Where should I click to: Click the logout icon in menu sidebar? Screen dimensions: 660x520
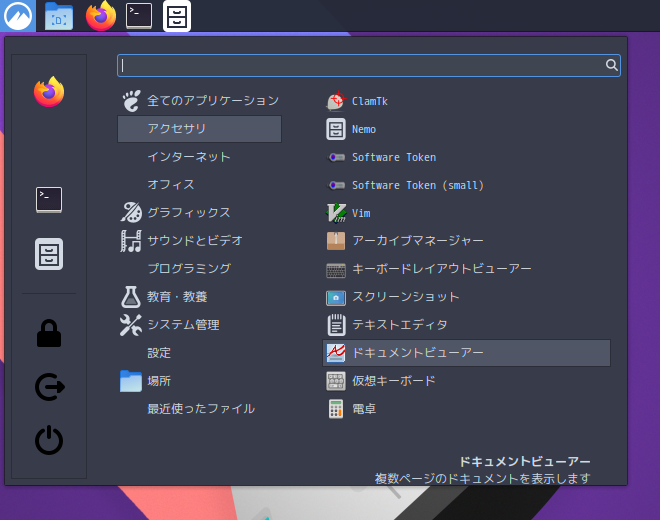coord(49,387)
